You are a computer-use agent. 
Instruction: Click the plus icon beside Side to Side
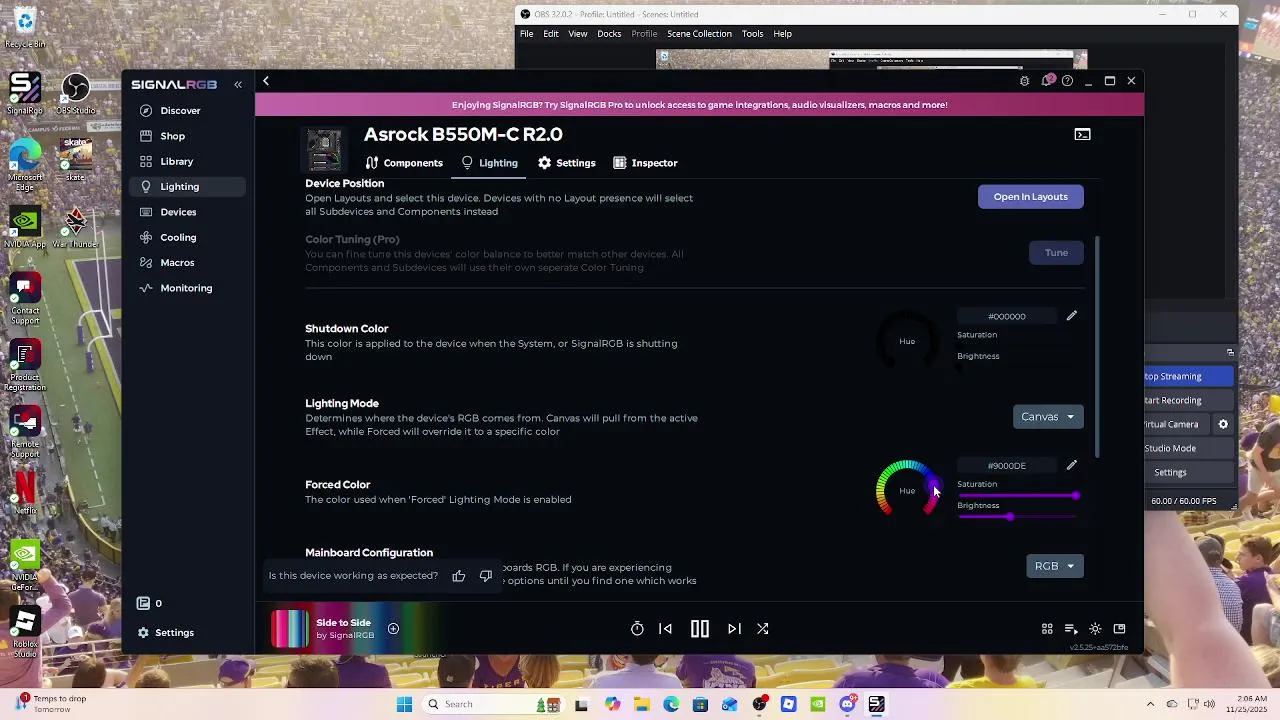[393, 629]
